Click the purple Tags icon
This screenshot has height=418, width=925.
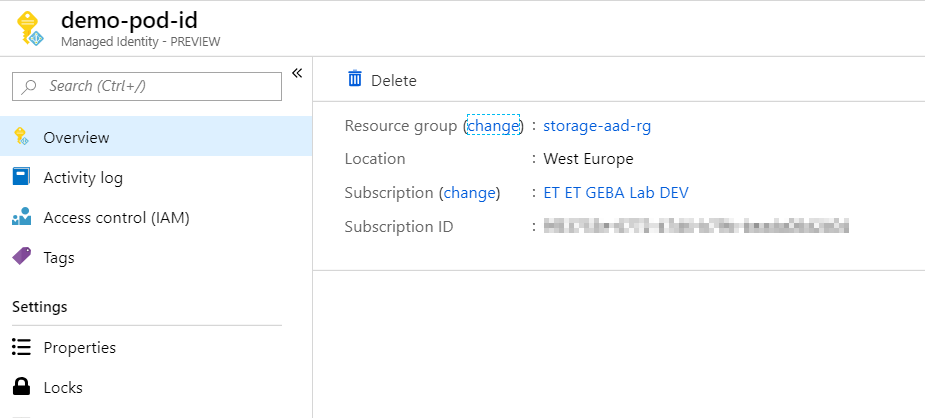coord(21,257)
